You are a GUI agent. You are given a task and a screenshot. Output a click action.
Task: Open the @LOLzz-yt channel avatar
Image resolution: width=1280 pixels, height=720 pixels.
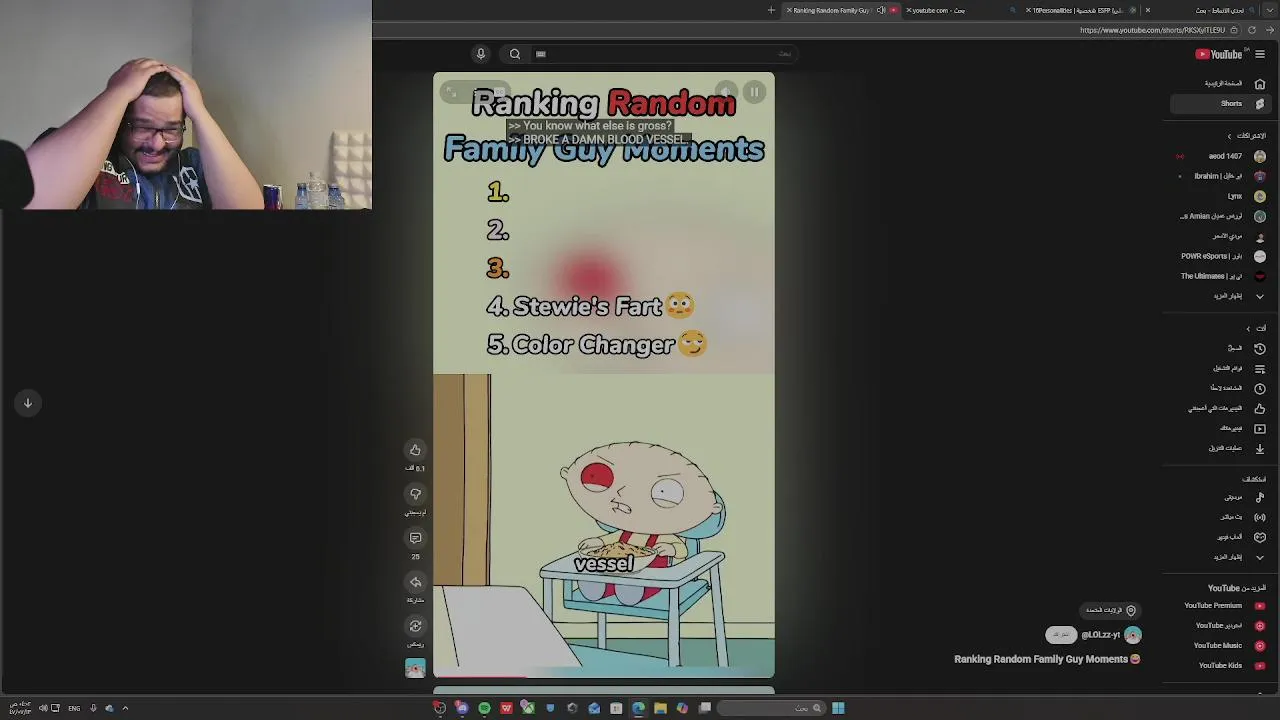(x=1132, y=635)
